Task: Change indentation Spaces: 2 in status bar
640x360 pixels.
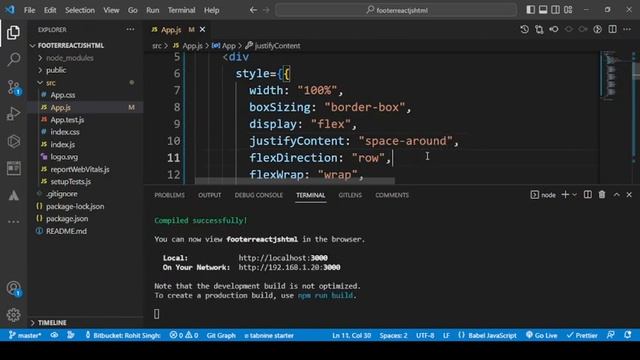Action: point(393,335)
